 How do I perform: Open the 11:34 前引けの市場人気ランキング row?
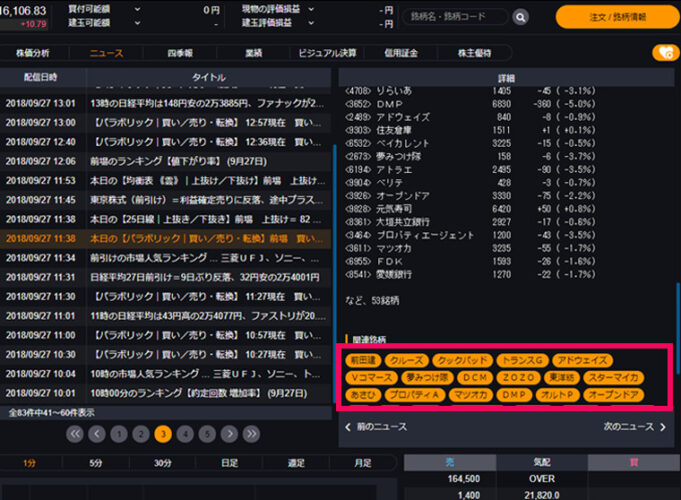(165, 258)
